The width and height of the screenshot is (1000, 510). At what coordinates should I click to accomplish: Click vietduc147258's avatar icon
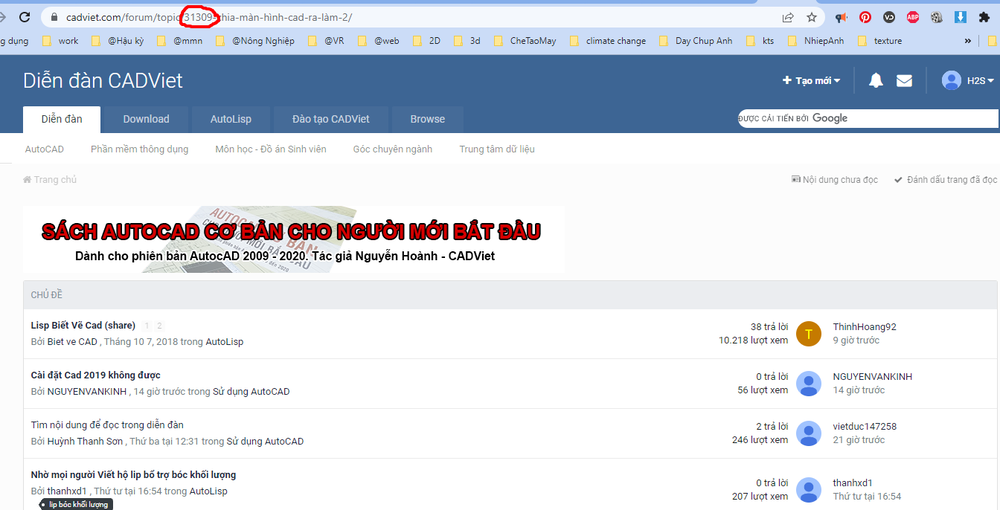coord(809,434)
